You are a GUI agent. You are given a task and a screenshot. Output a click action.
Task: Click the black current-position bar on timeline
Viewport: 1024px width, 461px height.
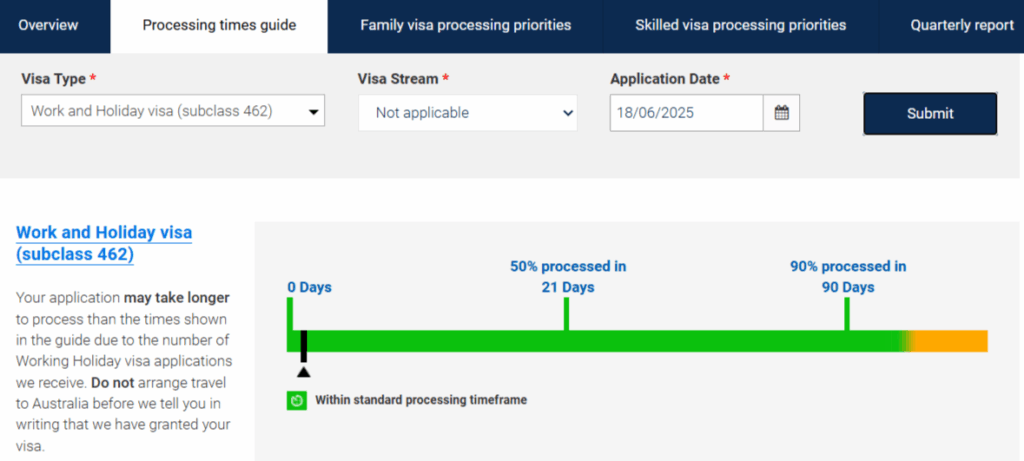point(304,345)
